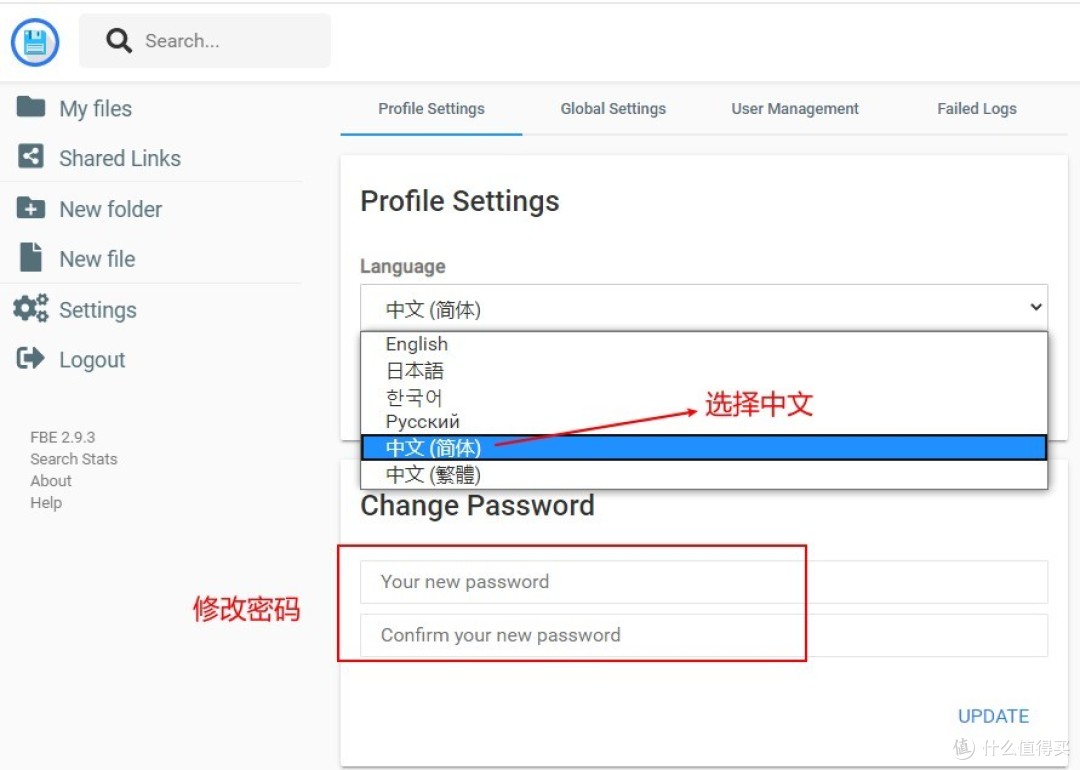Switch to Profile Settings tab

pyautogui.click(x=431, y=109)
